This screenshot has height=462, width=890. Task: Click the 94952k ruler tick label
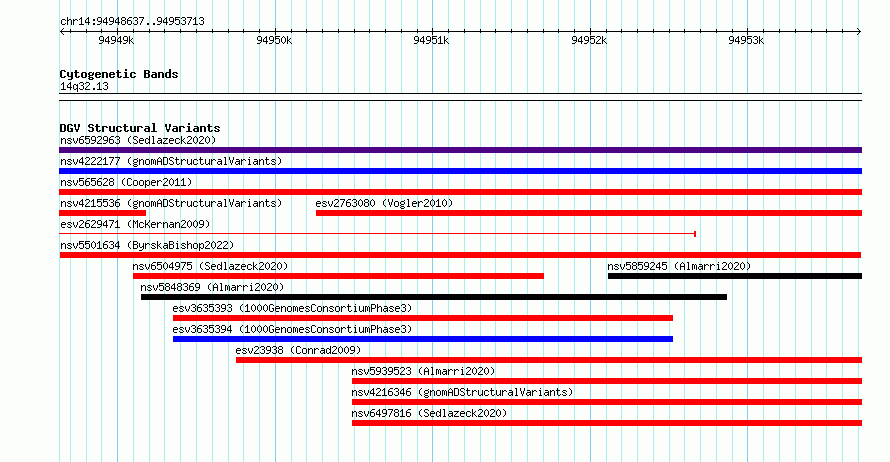[589, 40]
